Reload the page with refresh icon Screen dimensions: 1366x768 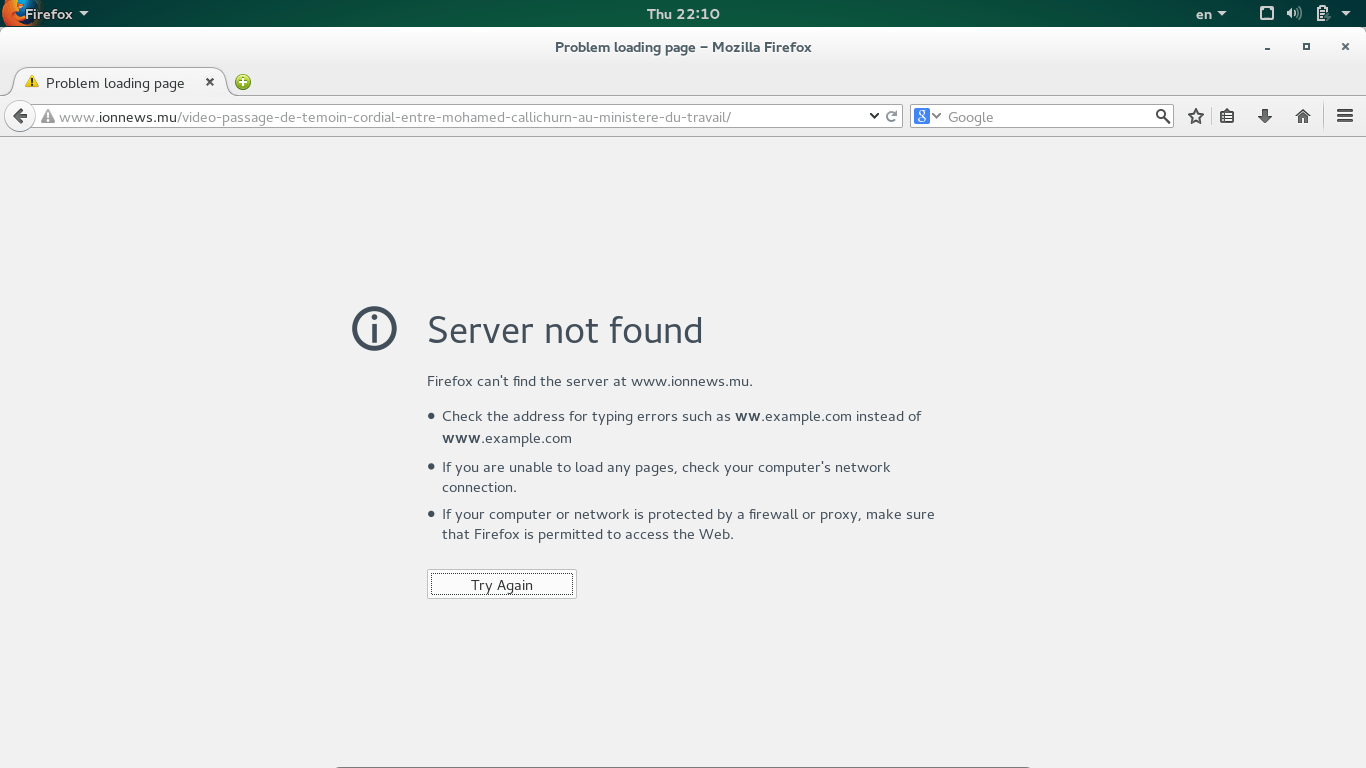click(x=892, y=116)
